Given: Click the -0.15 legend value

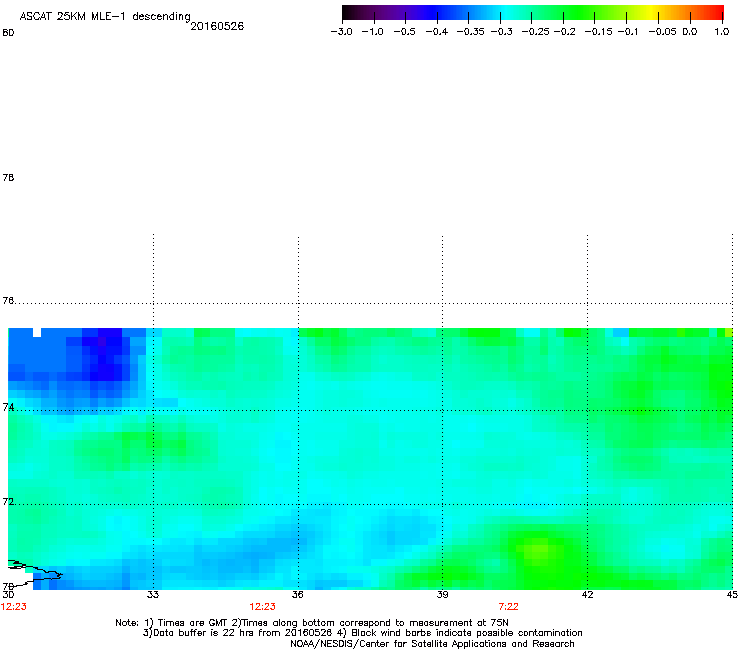Looking at the screenshot, I should coord(598,32).
